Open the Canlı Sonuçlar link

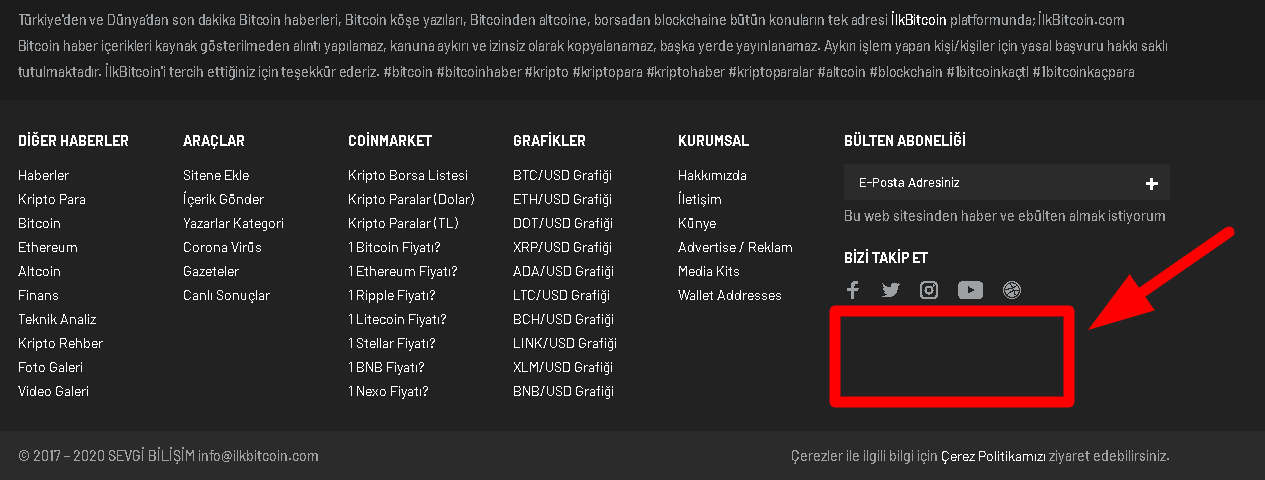[226, 295]
